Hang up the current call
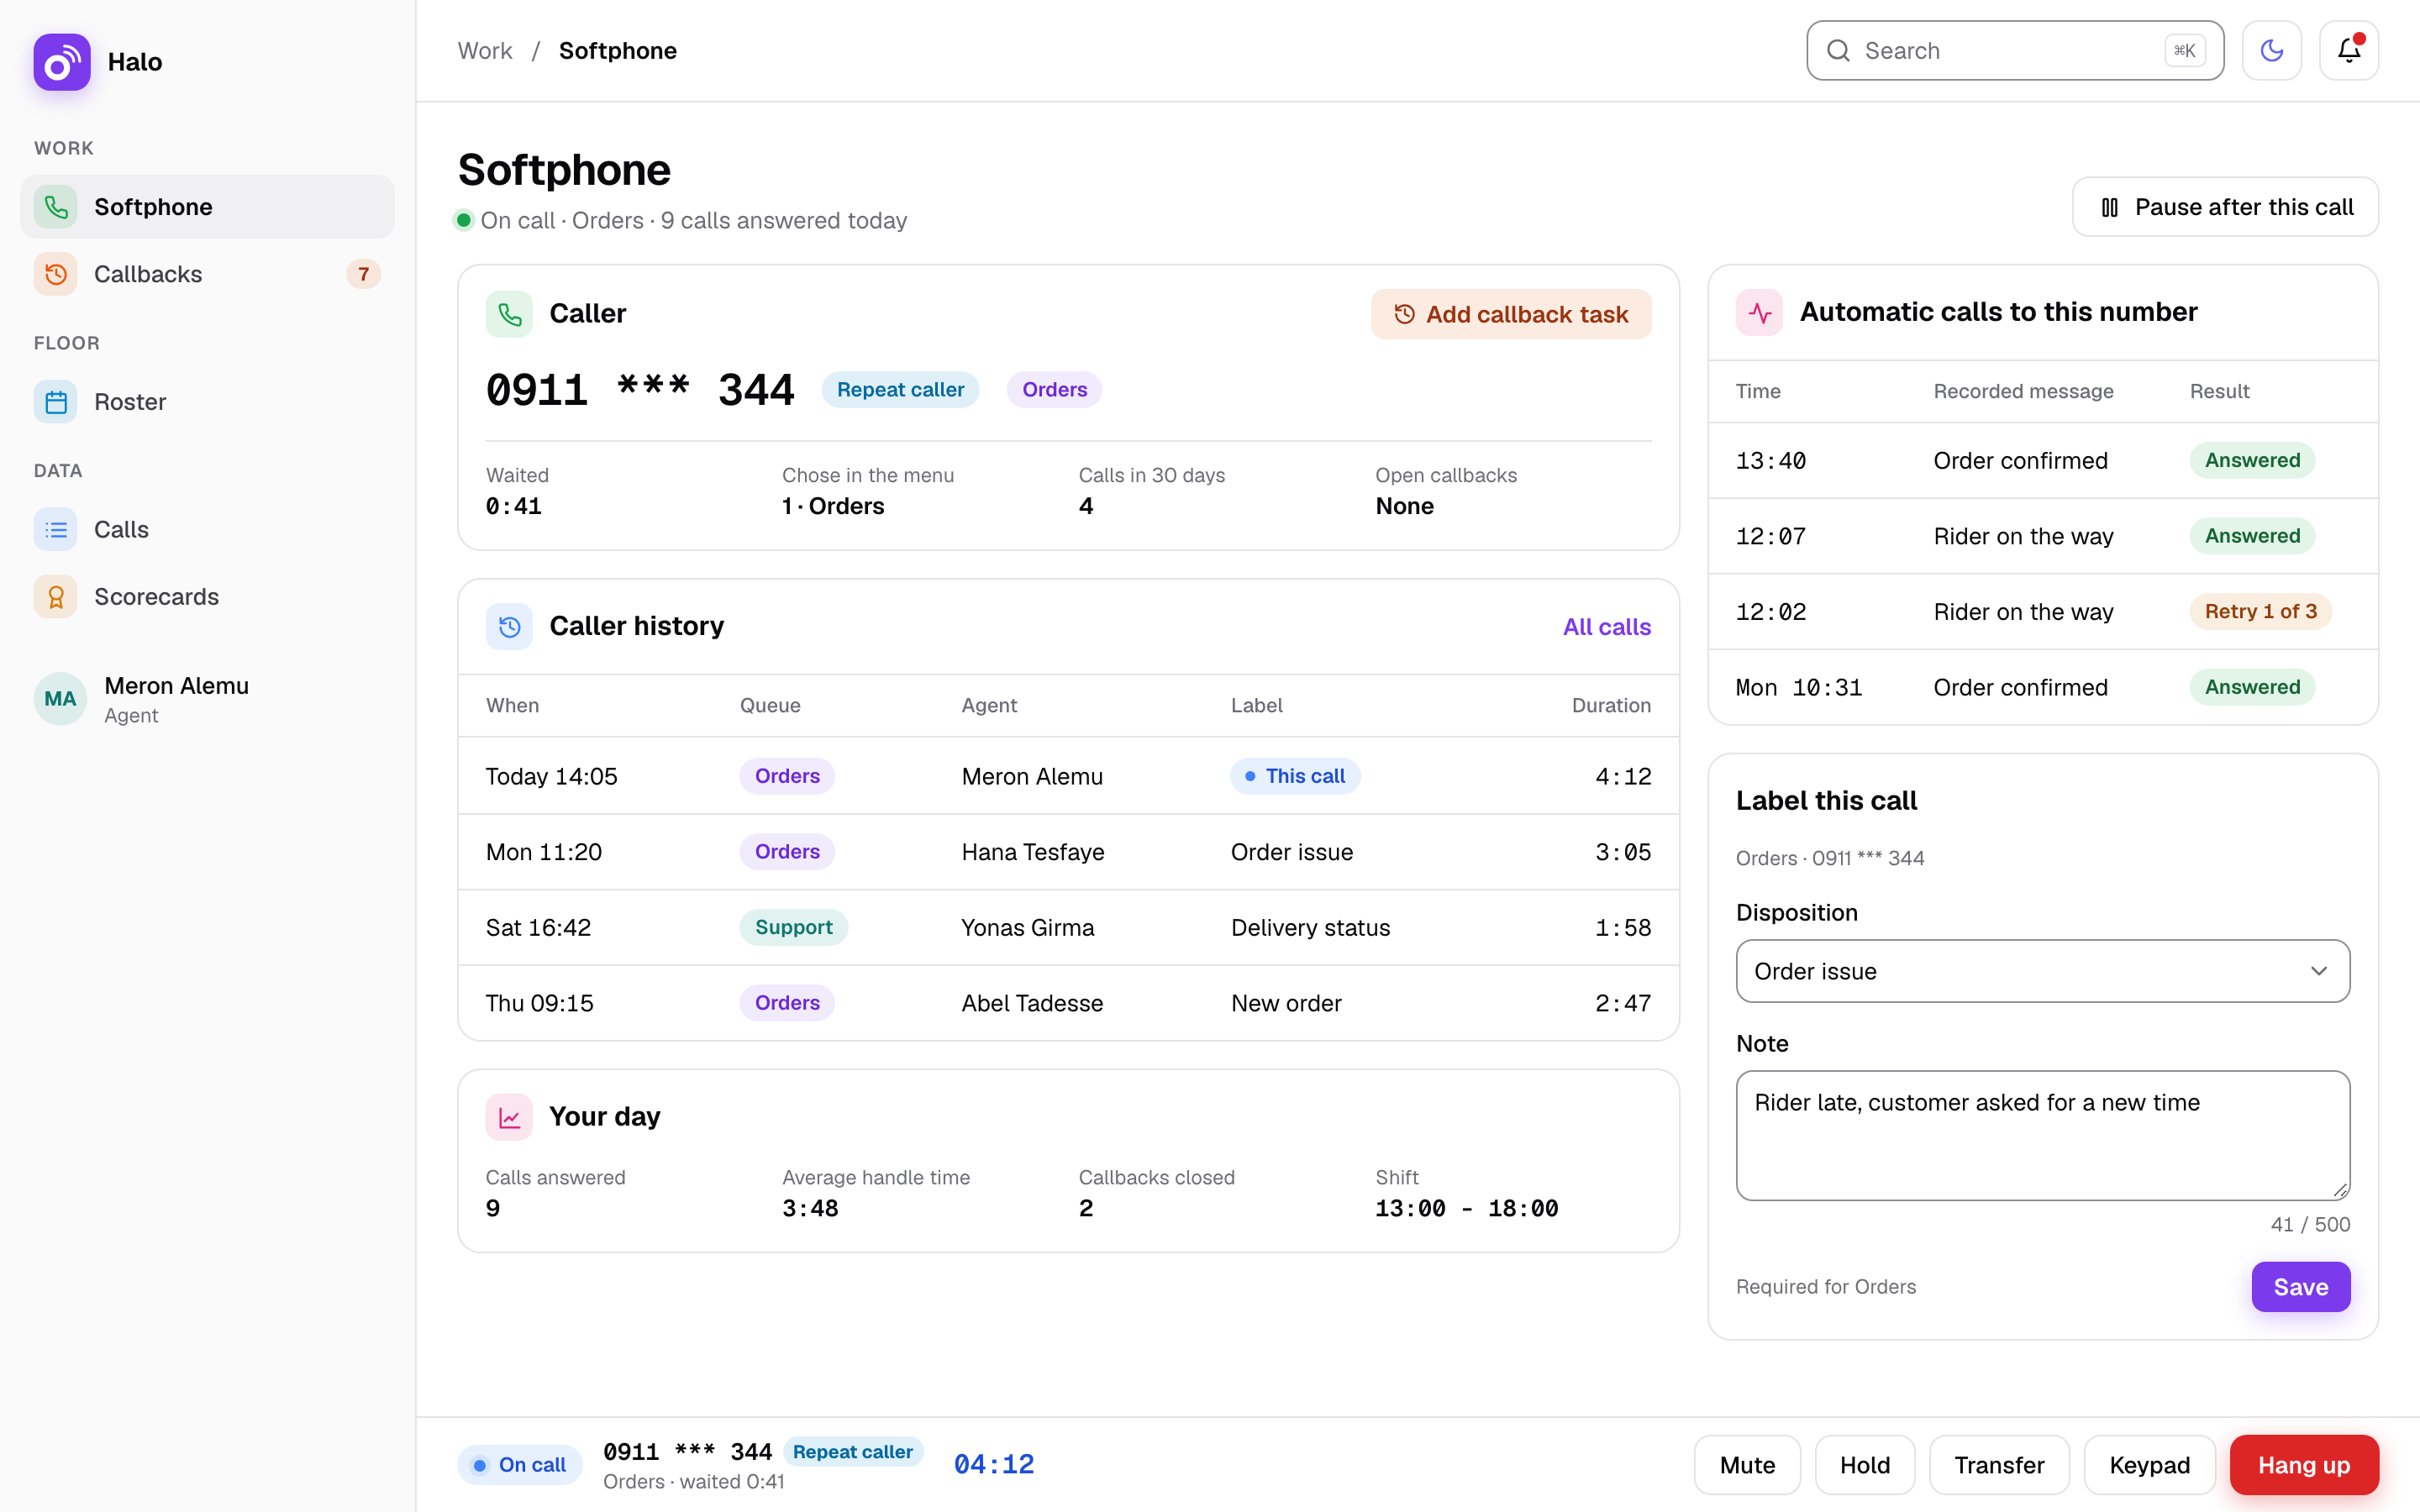 tap(2303, 1465)
